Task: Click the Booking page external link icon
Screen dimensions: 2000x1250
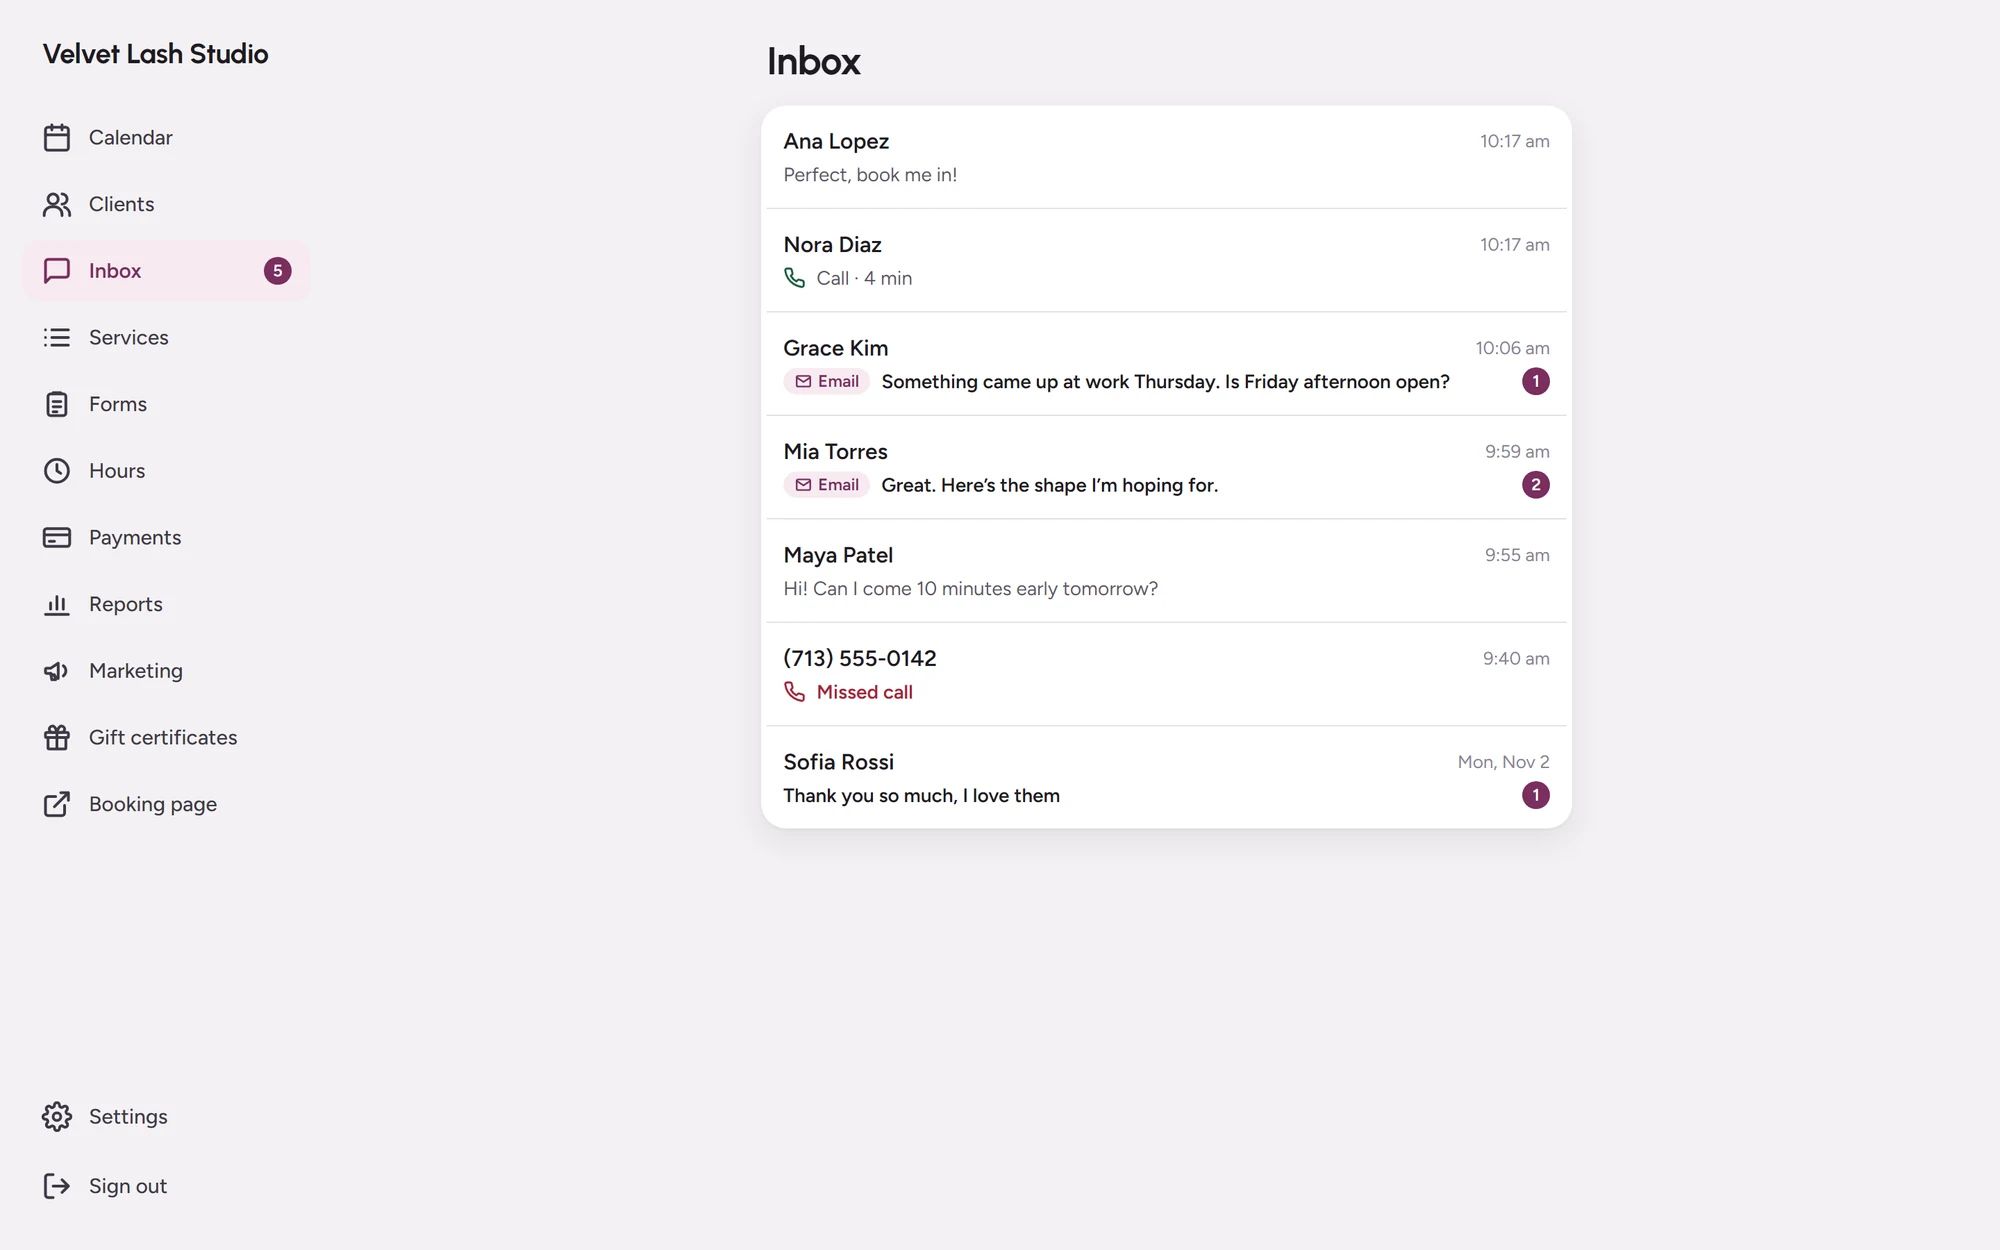Action: (x=57, y=804)
